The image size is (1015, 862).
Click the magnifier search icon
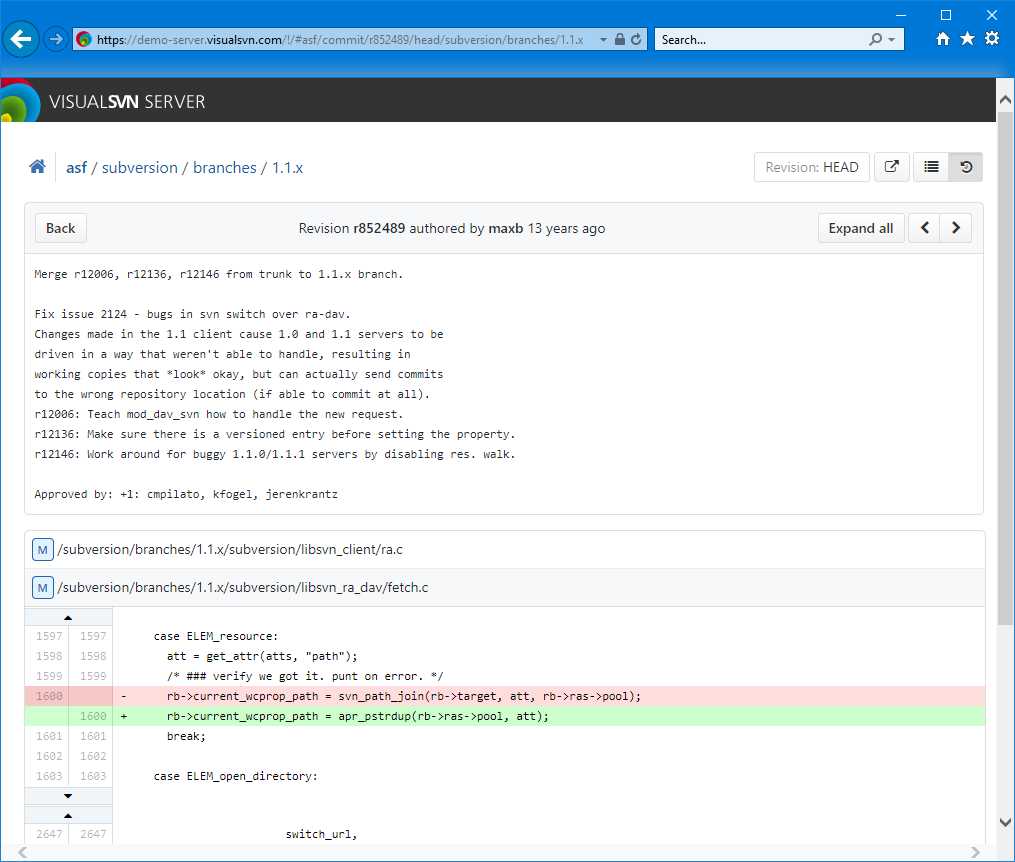coord(875,39)
